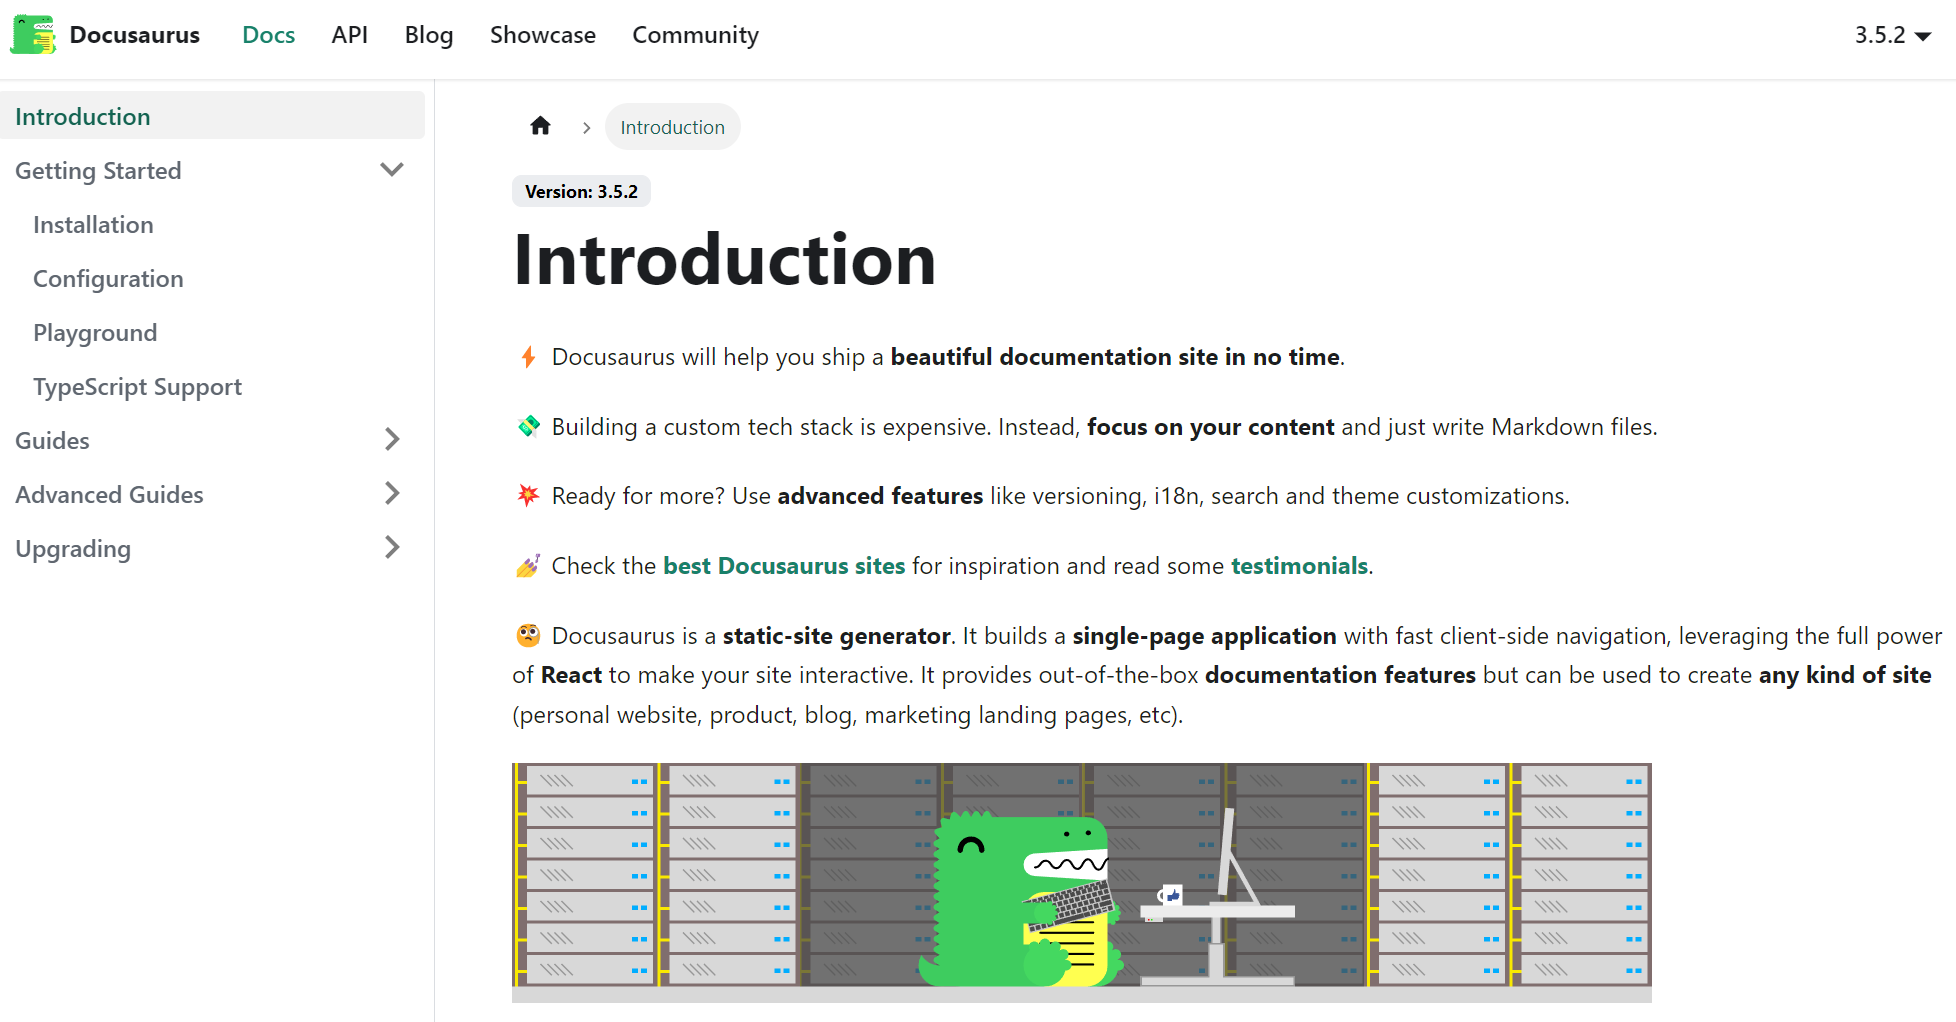Collapse the Getting Started category
The width and height of the screenshot is (1956, 1022).
tap(392, 170)
